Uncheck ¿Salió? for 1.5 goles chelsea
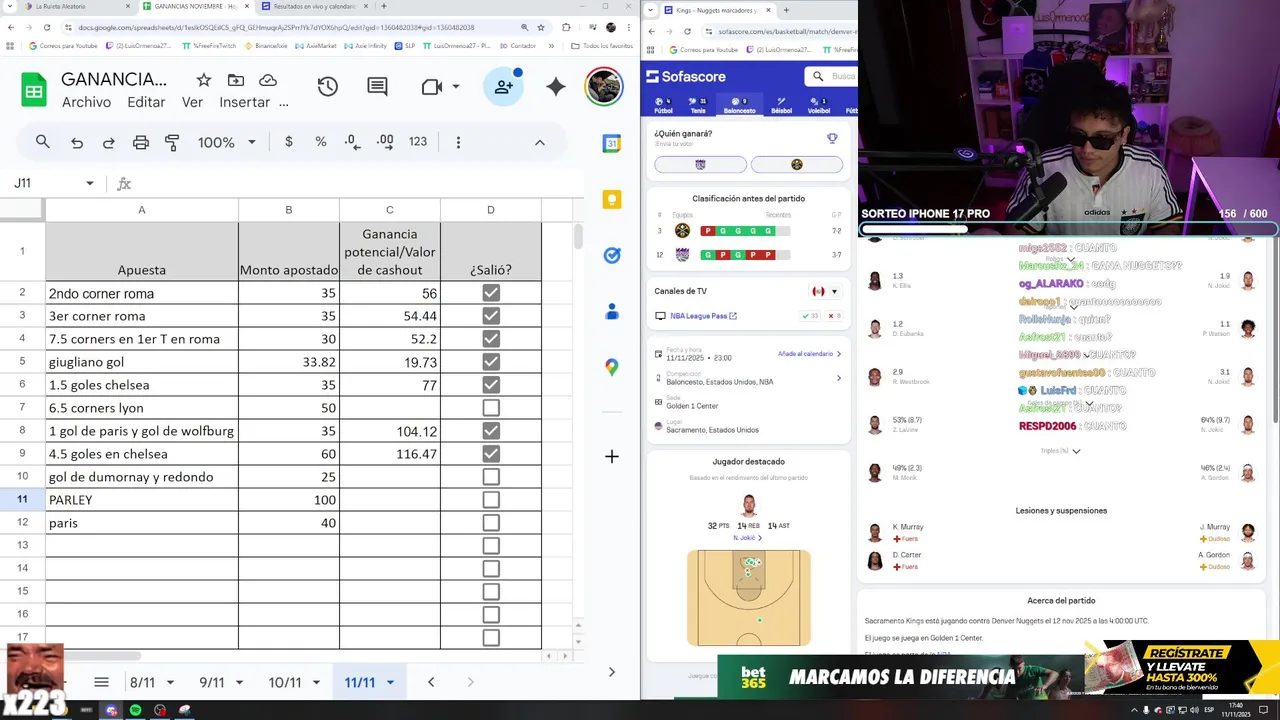This screenshot has height=720, width=1280. pyautogui.click(x=491, y=385)
